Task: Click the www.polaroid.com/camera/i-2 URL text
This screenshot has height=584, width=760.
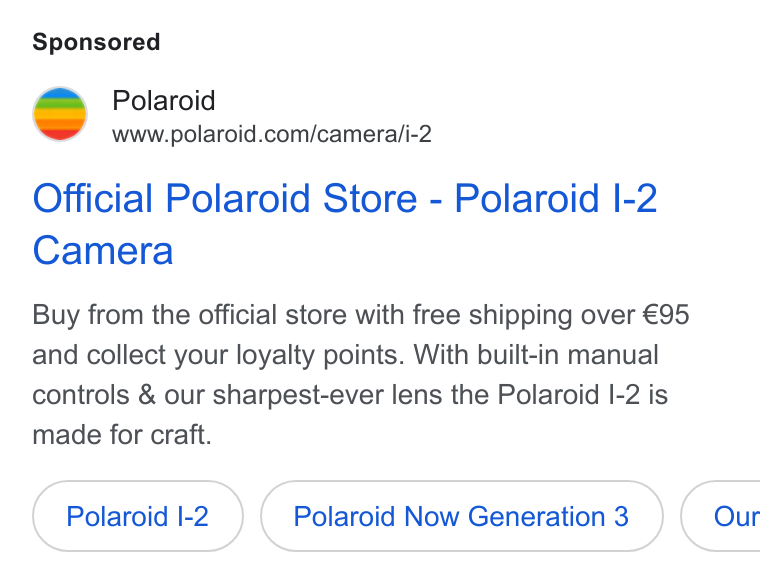Action: 271,134
